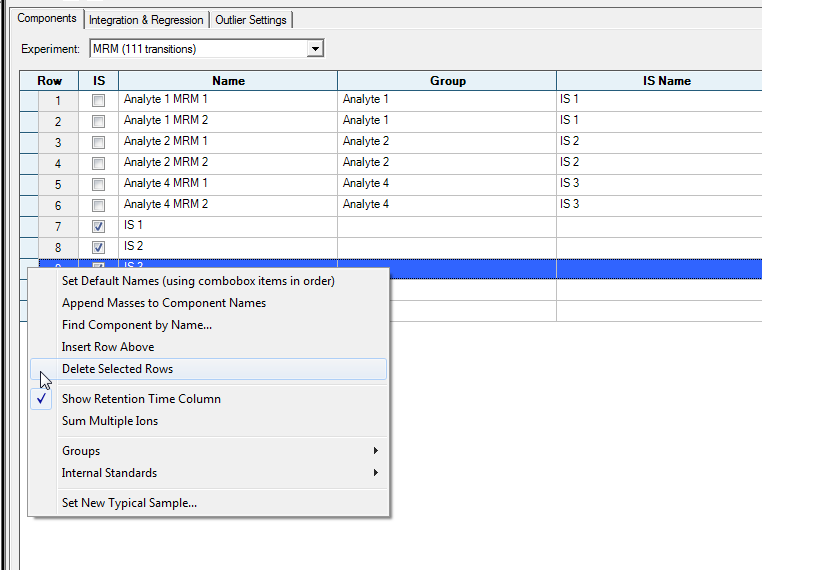Edit the Group cell for Analyte 2 MRM 1

click(446, 142)
